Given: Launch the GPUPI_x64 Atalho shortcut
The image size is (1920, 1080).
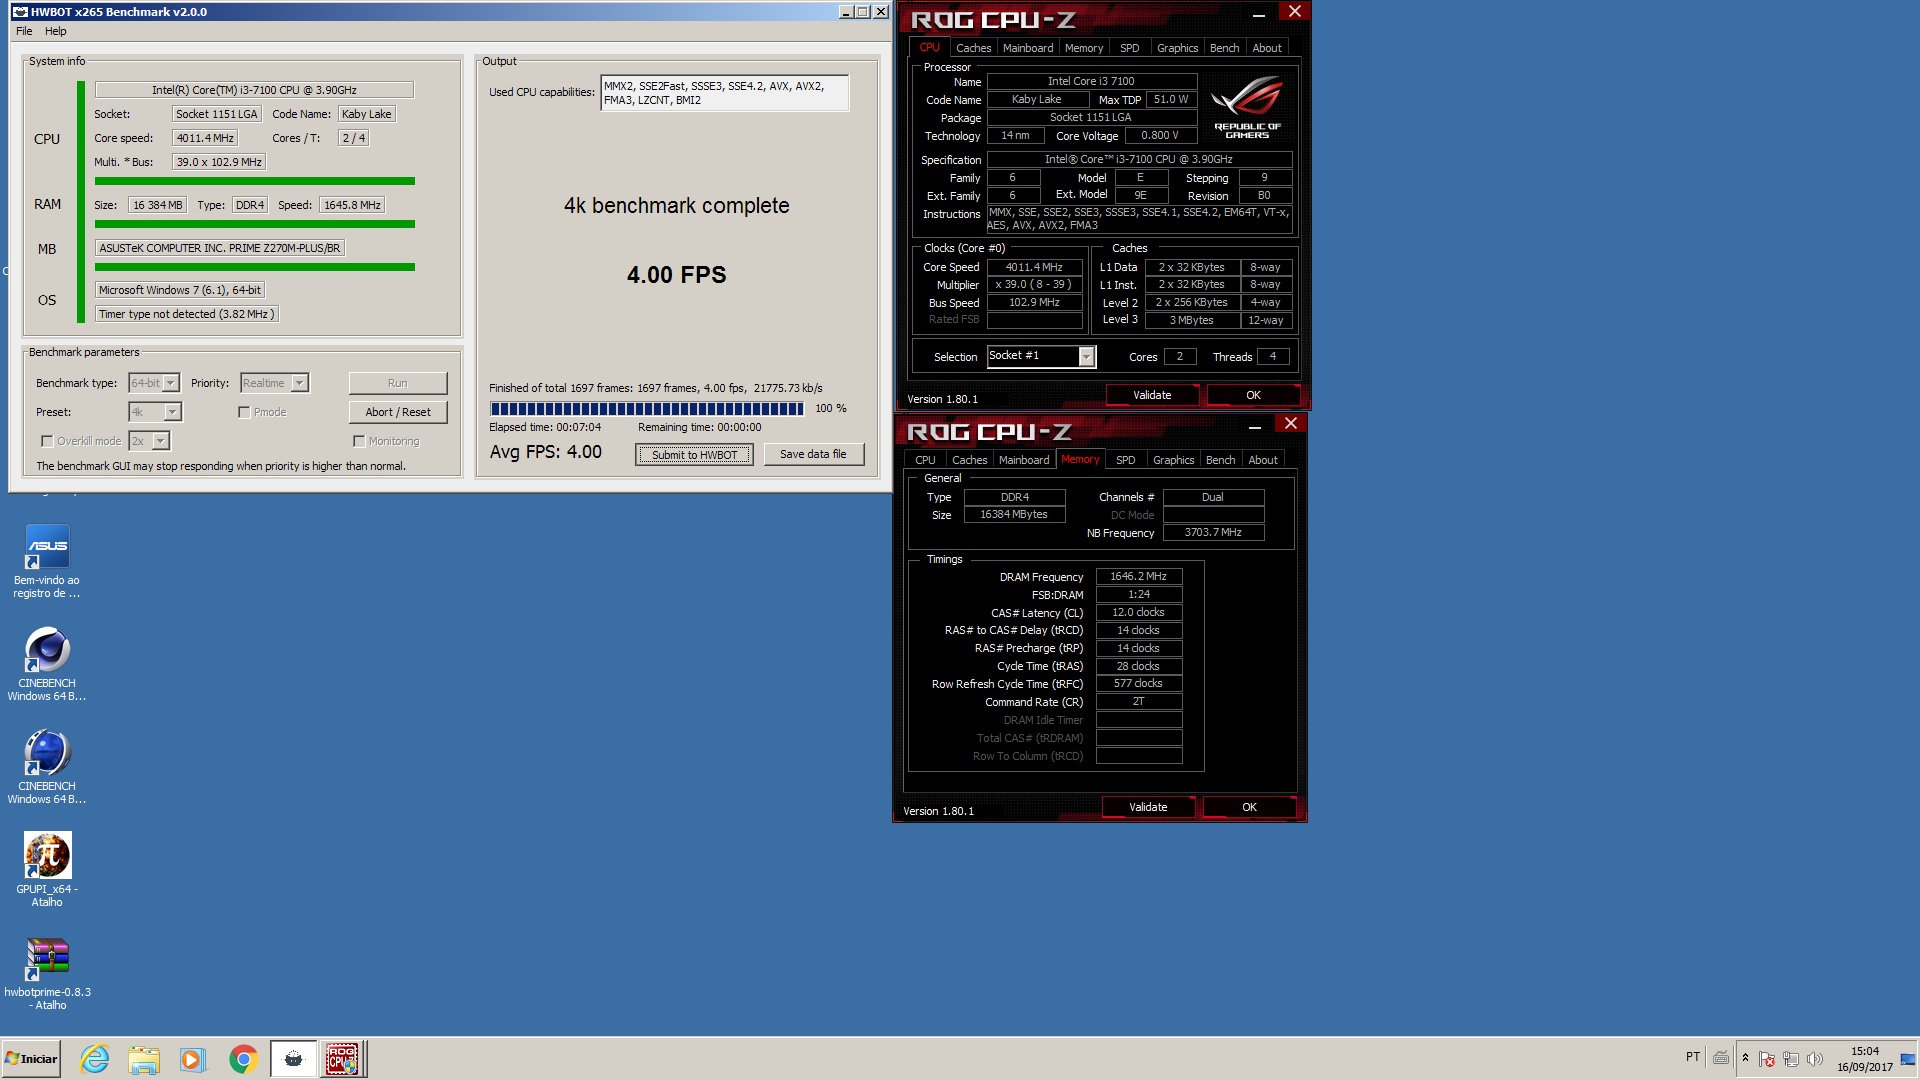Looking at the screenshot, I should pyautogui.click(x=47, y=870).
